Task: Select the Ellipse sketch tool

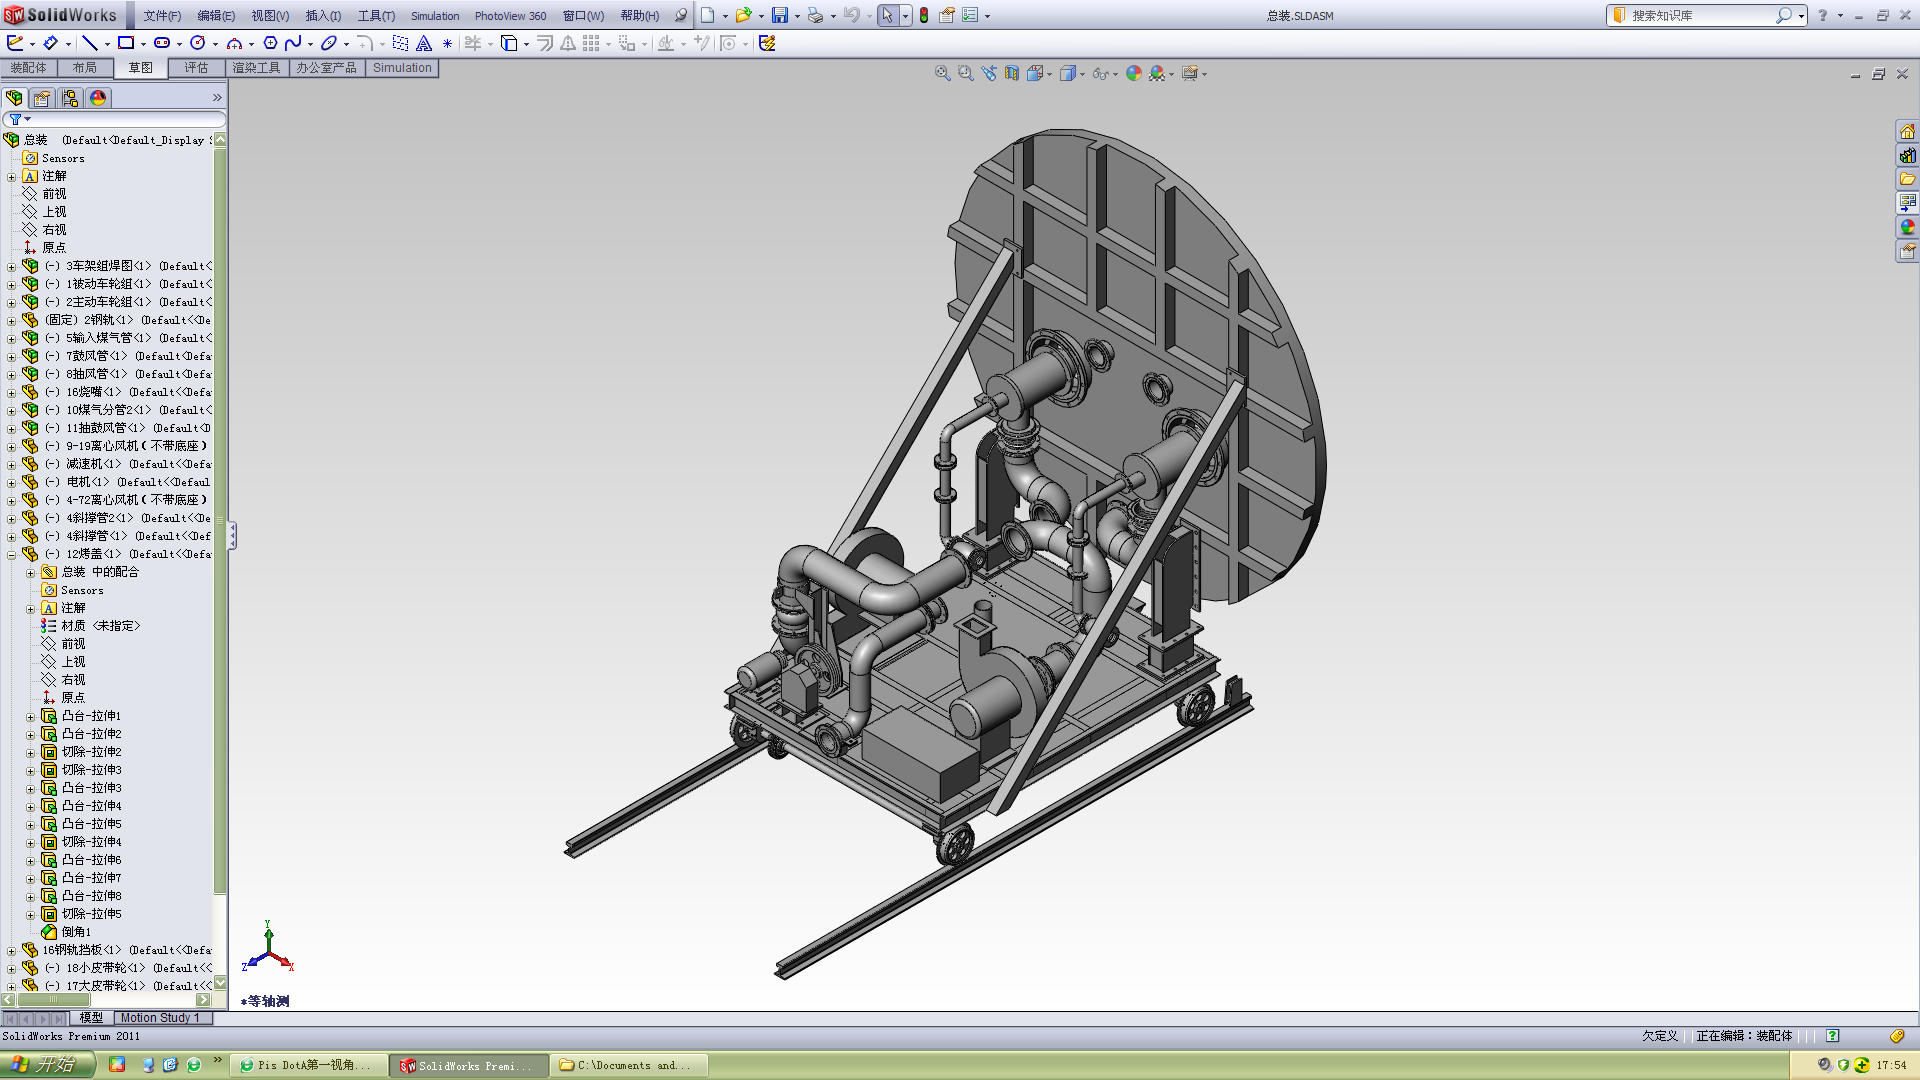Action: 329,43
